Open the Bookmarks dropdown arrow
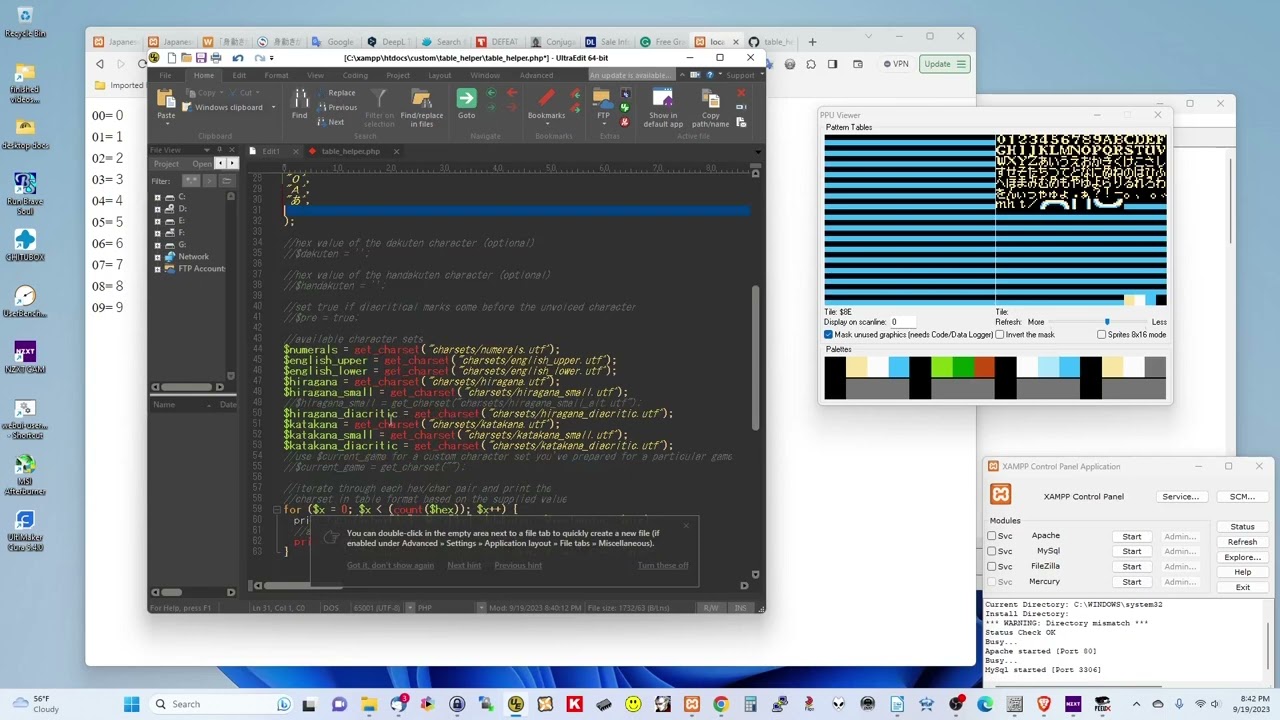The image size is (1280, 720). click(546, 123)
